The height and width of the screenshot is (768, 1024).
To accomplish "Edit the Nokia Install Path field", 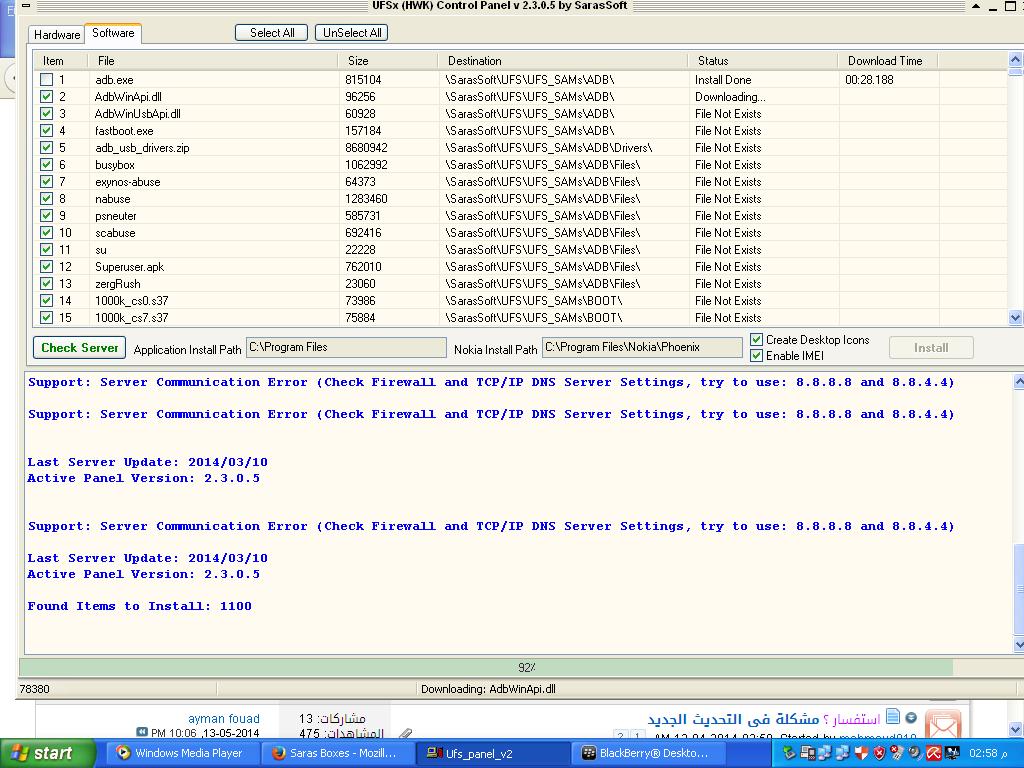I will [642, 347].
